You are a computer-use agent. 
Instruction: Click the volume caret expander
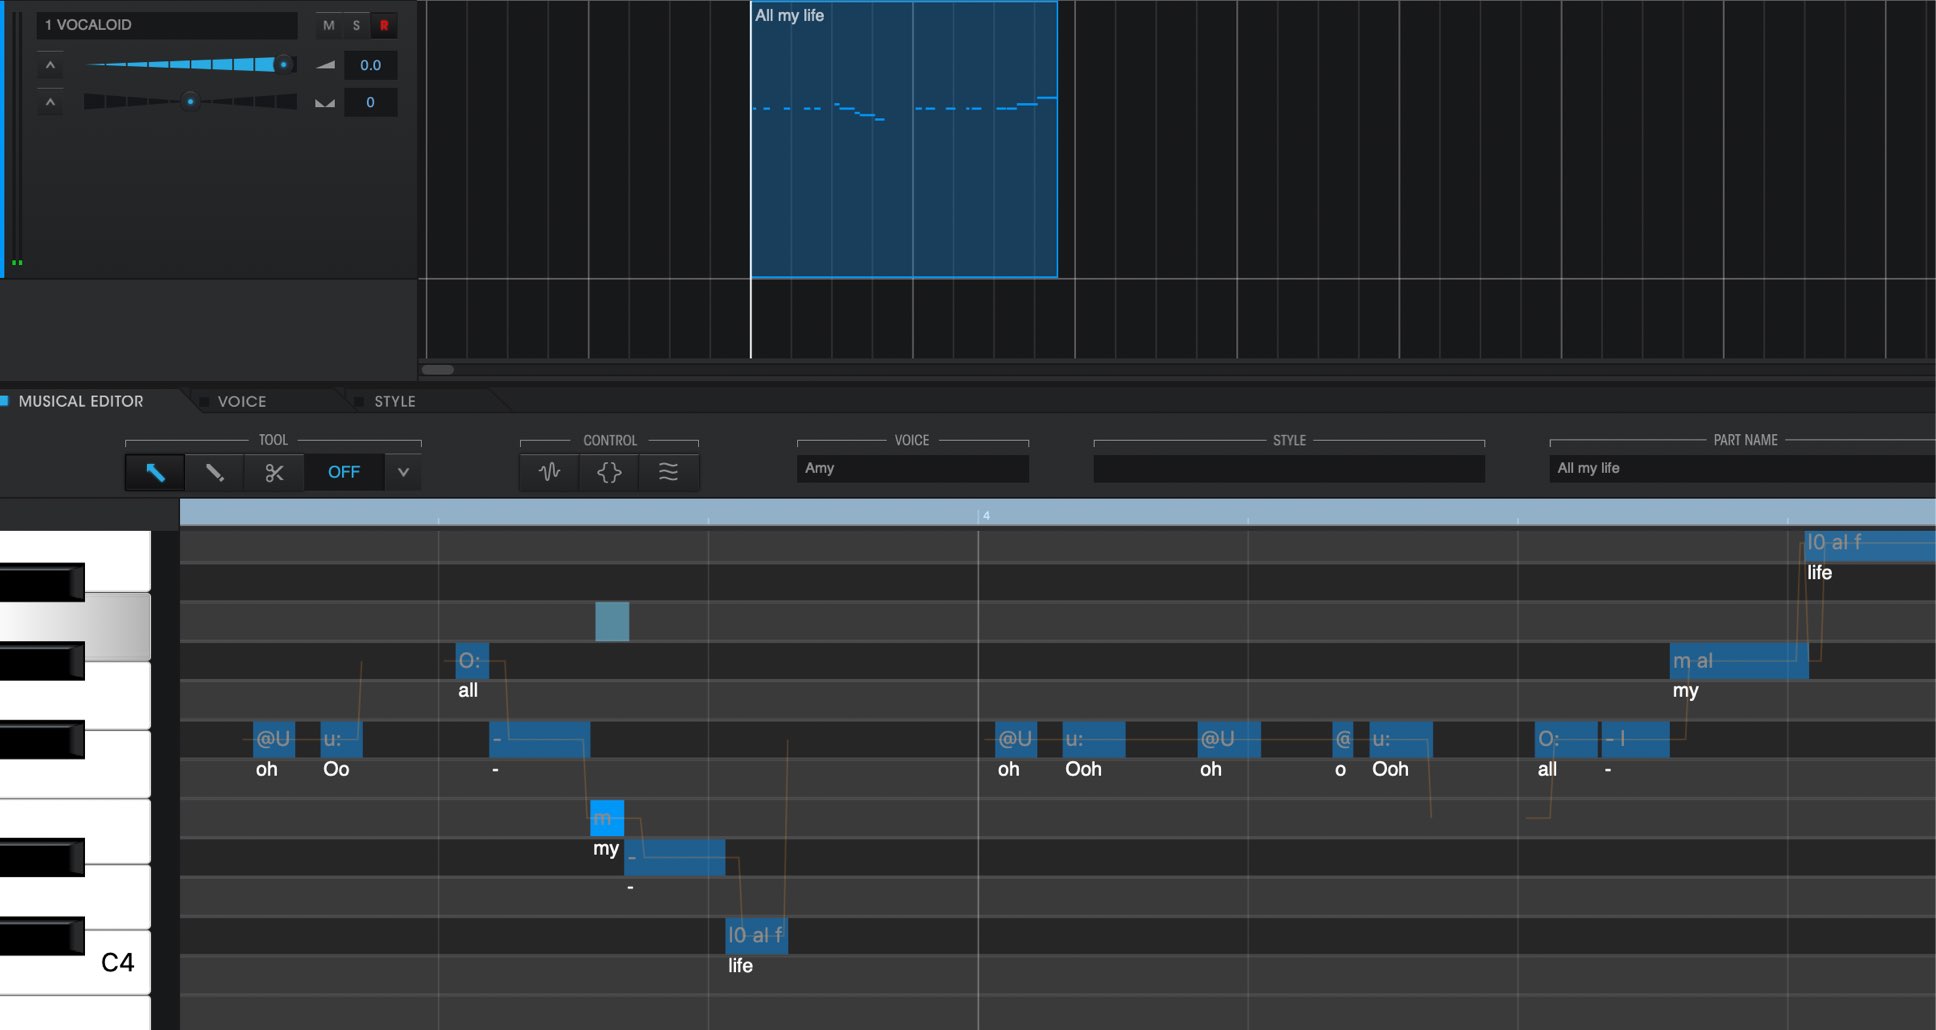coord(50,66)
